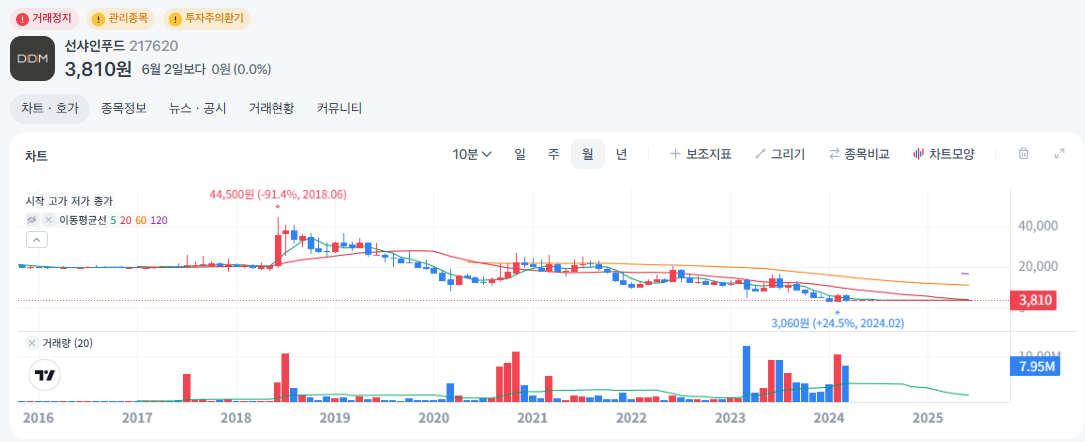Viewport: 1085px width, 442px height.
Task: Click the 거래정지 badge text
Action: tap(52, 19)
